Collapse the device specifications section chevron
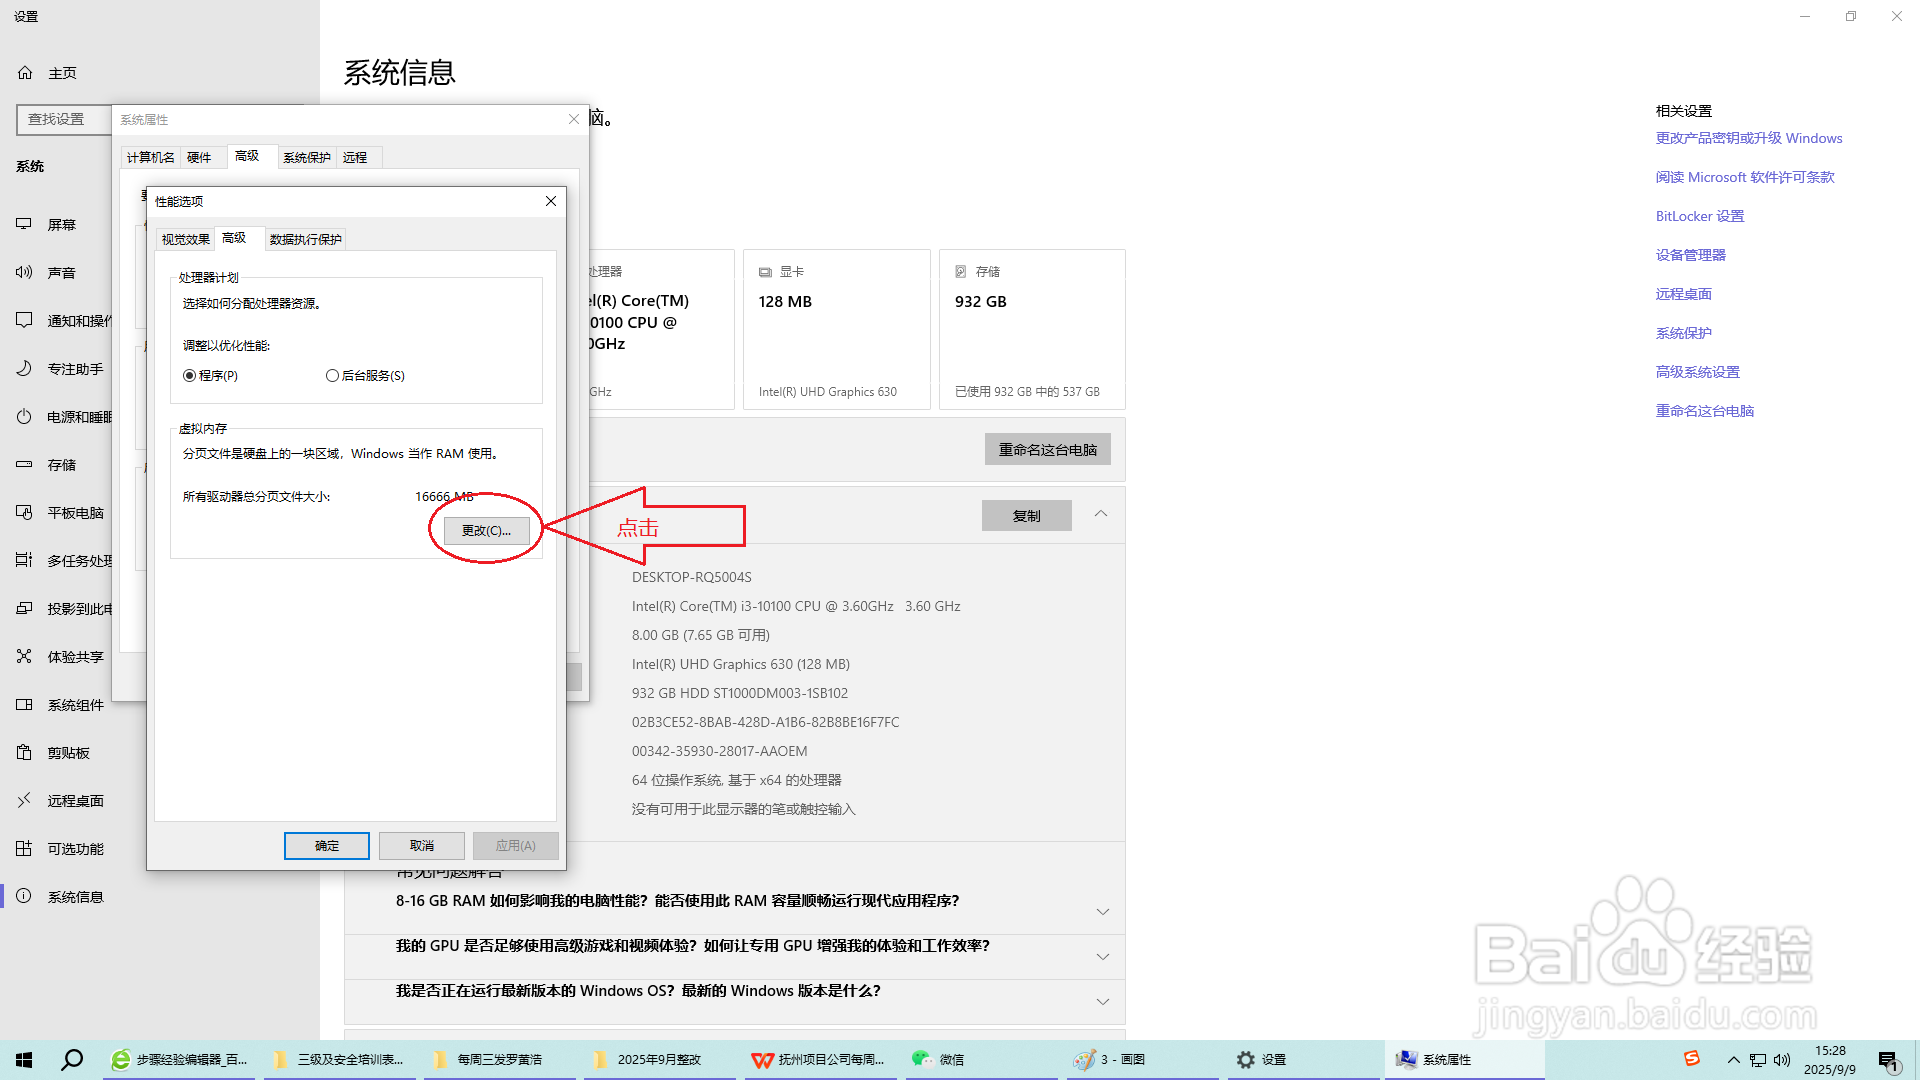Screen dimensions: 1920x1080 1100,515
